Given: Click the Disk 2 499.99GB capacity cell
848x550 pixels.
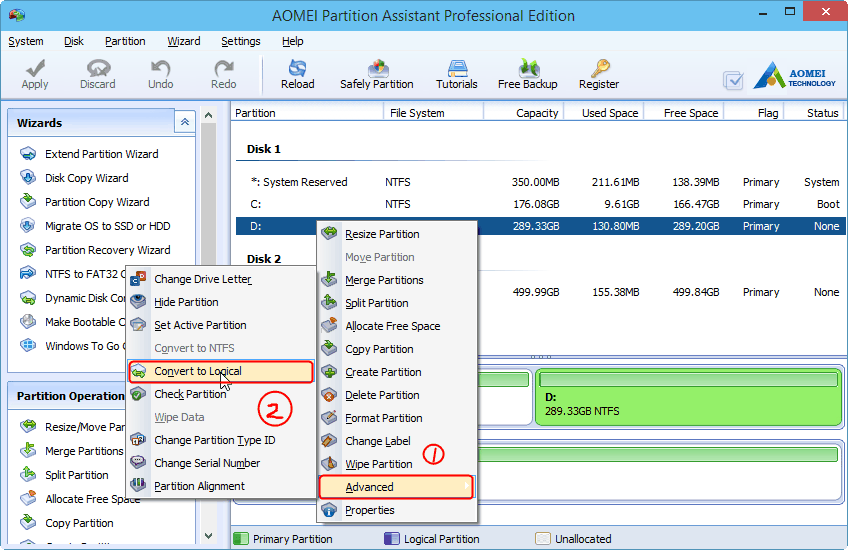Looking at the screenshot, I should click(535, 292).
